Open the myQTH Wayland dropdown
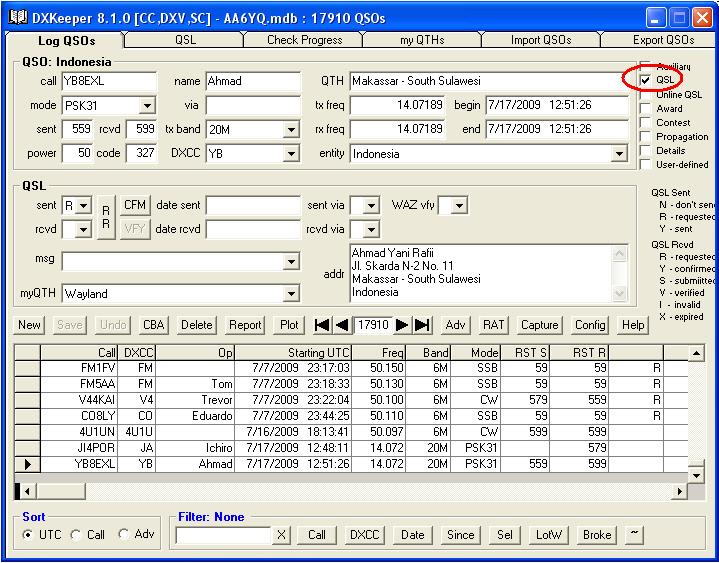The height and width of the screenshot is (563, 719). click(x=291, y=294)
